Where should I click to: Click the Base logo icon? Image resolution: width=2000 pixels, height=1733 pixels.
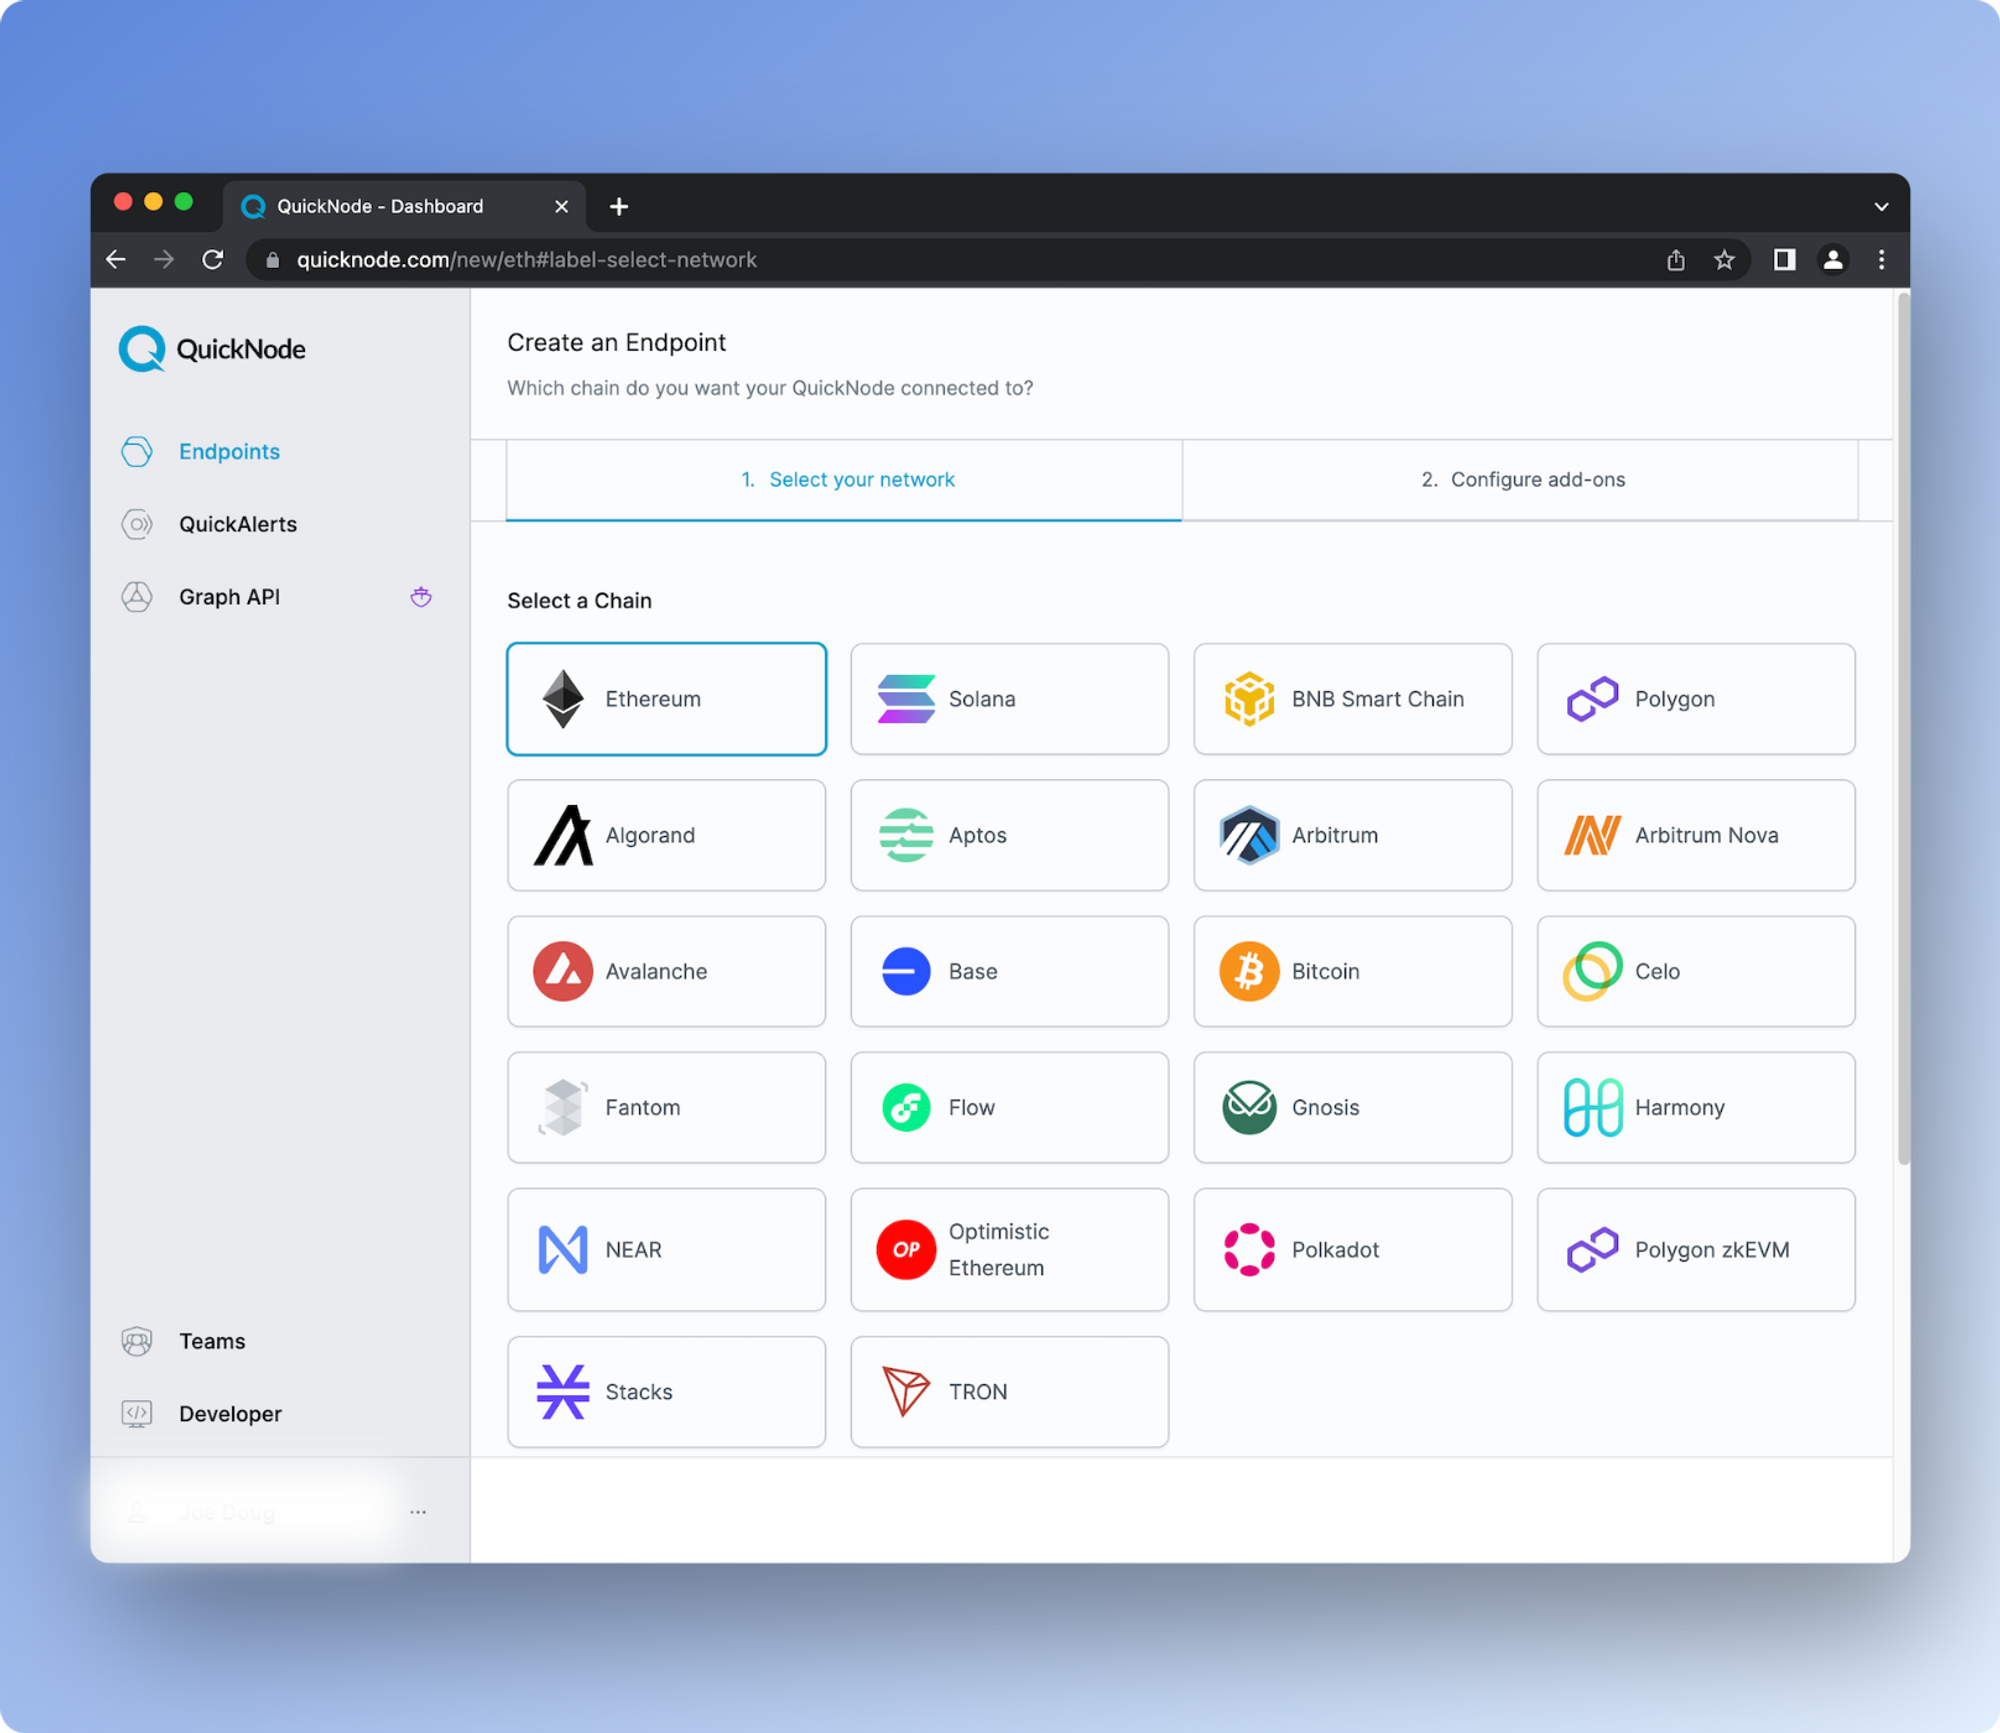point(906,971)
